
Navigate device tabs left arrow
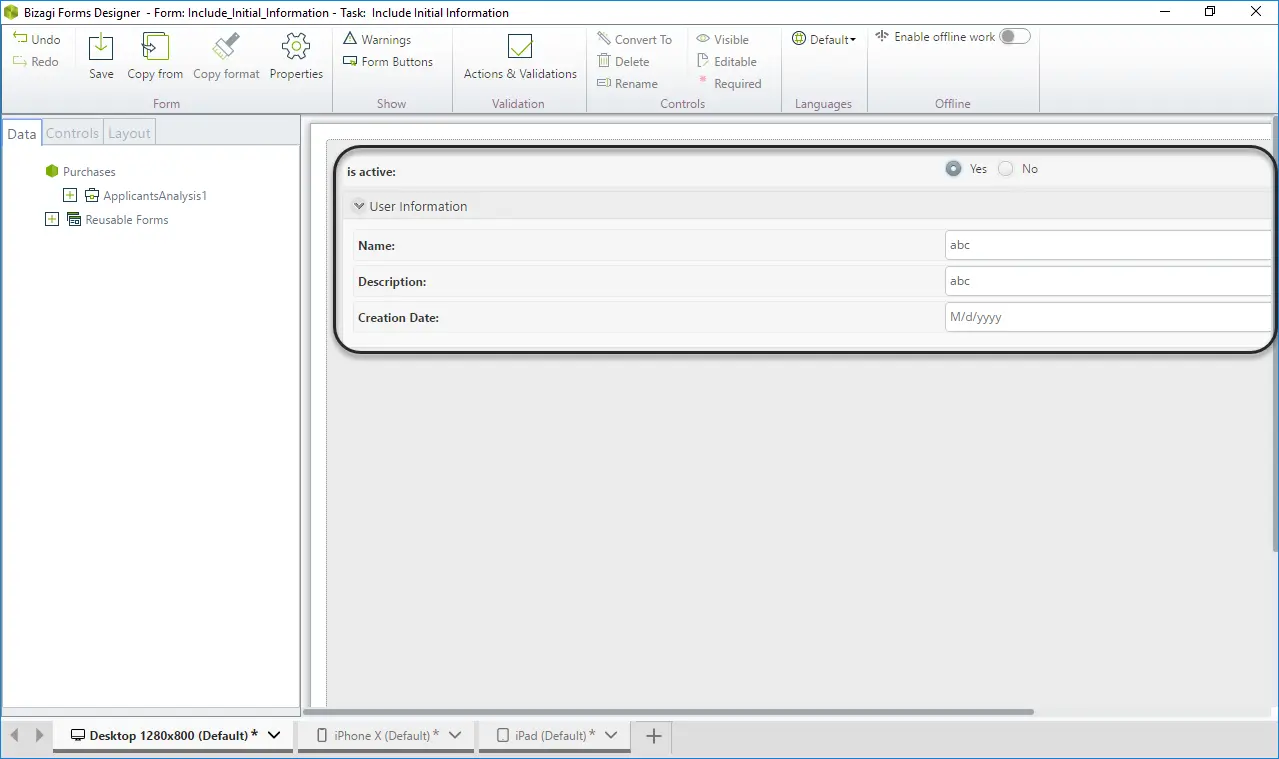point(15,735)
